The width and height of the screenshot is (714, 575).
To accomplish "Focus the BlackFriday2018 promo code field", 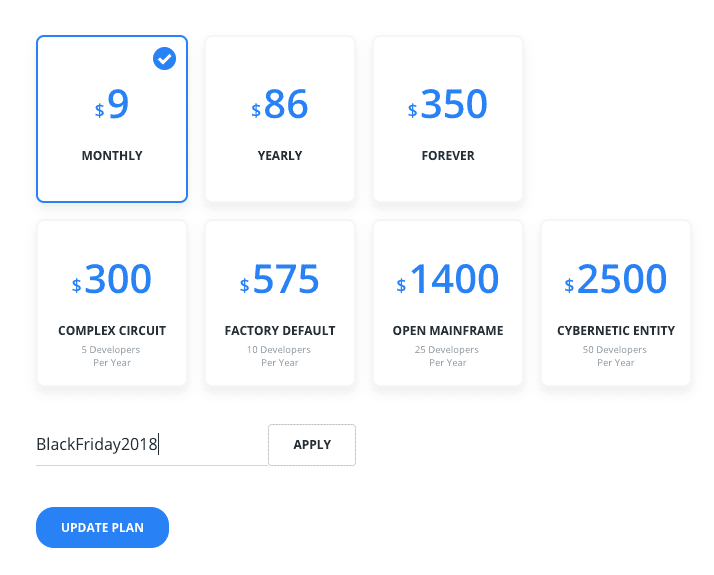I will [x=150, y=445].
